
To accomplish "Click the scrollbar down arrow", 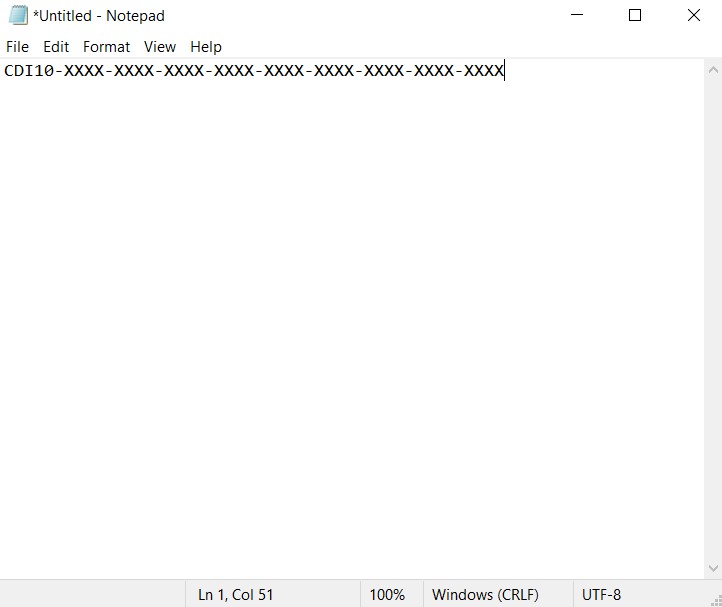I will (x=713, y=568).
